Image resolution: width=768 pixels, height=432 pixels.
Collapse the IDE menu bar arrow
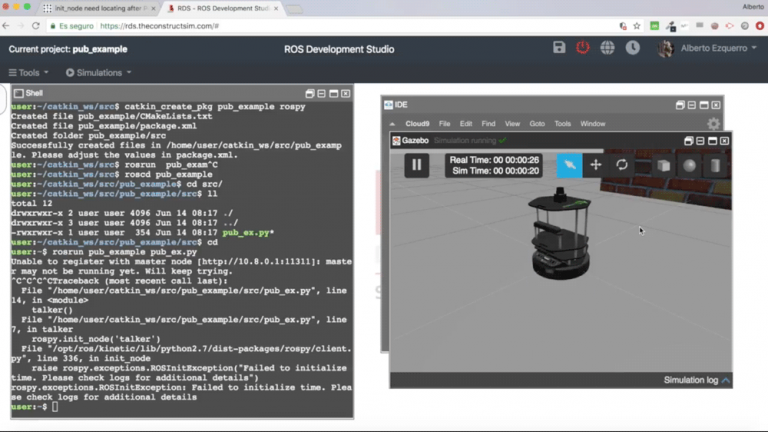click(x=392, y=124)
